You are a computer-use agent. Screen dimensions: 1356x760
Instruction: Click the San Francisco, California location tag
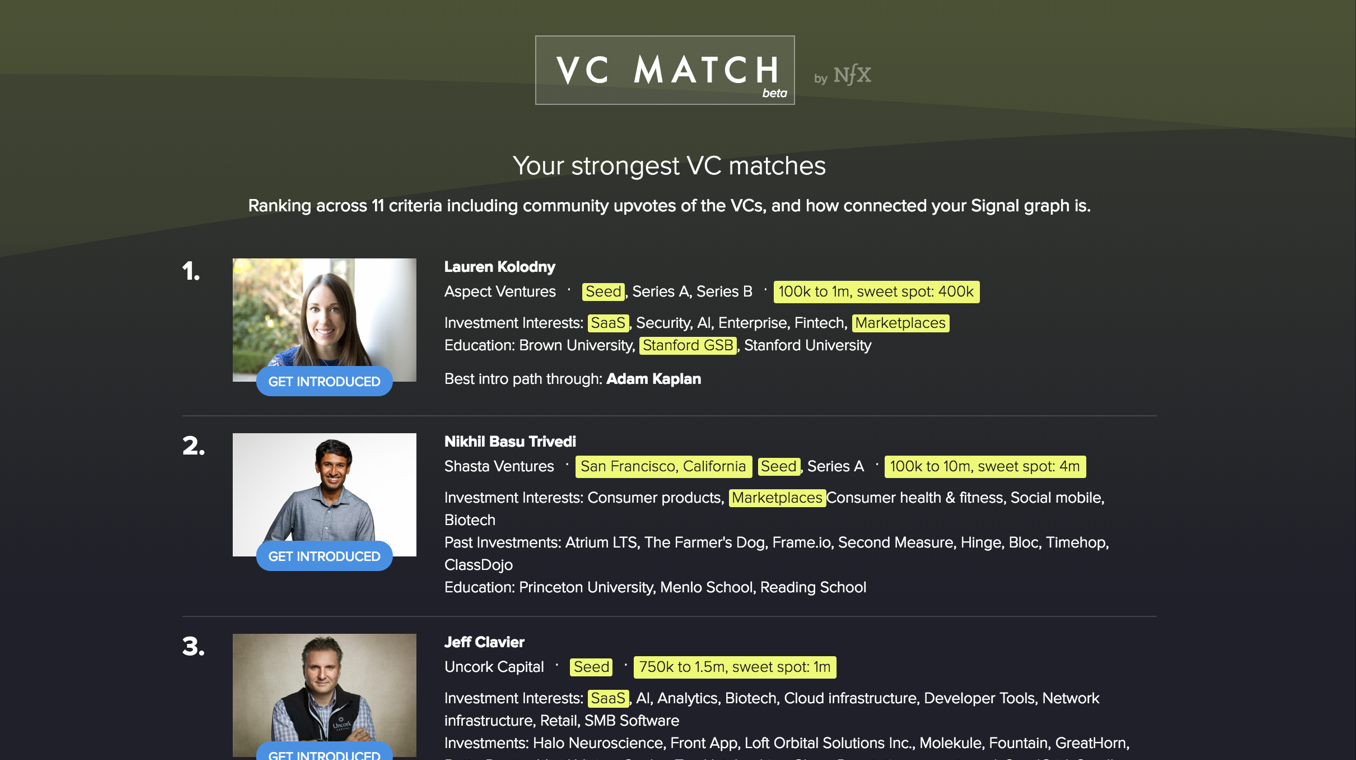[x=663, y=466]
